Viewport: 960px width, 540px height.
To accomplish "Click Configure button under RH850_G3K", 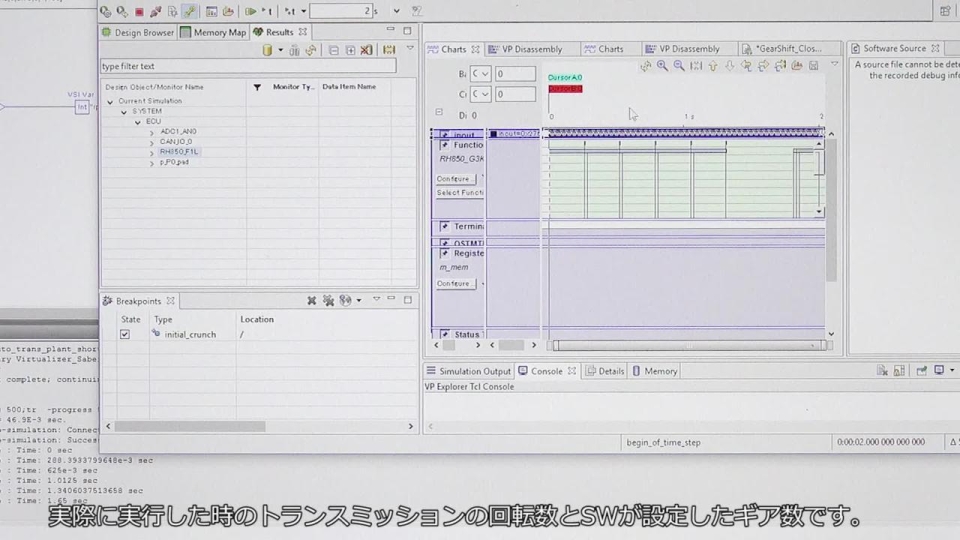I will (455, 179).
